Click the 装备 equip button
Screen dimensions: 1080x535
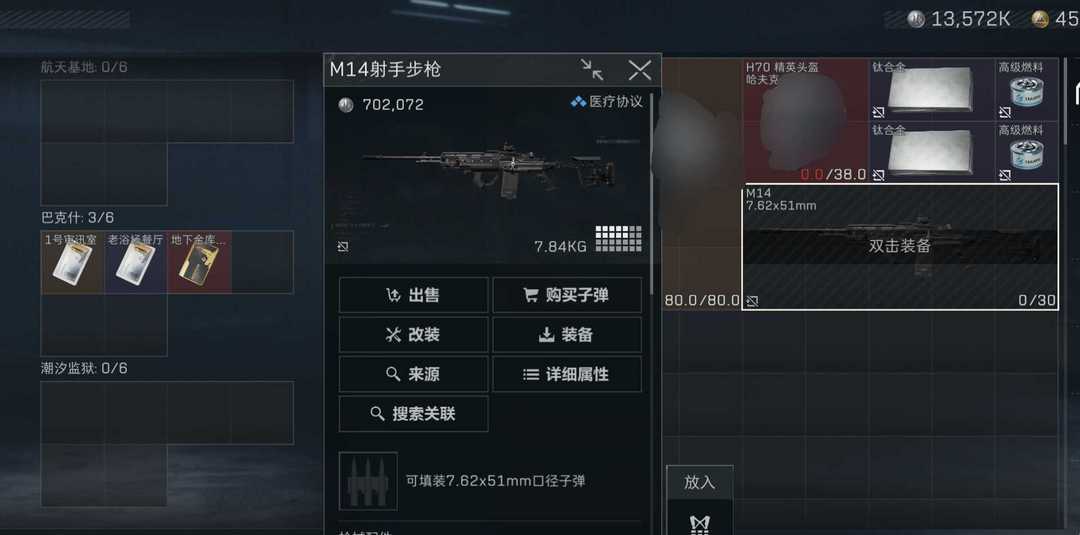pyautogui.click(x=567, y=335)
